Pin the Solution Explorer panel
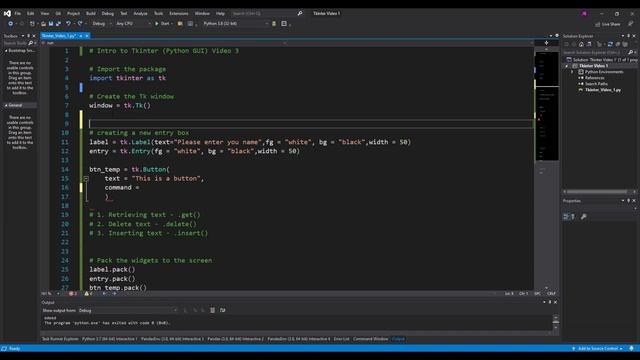 tap(629, 36)
